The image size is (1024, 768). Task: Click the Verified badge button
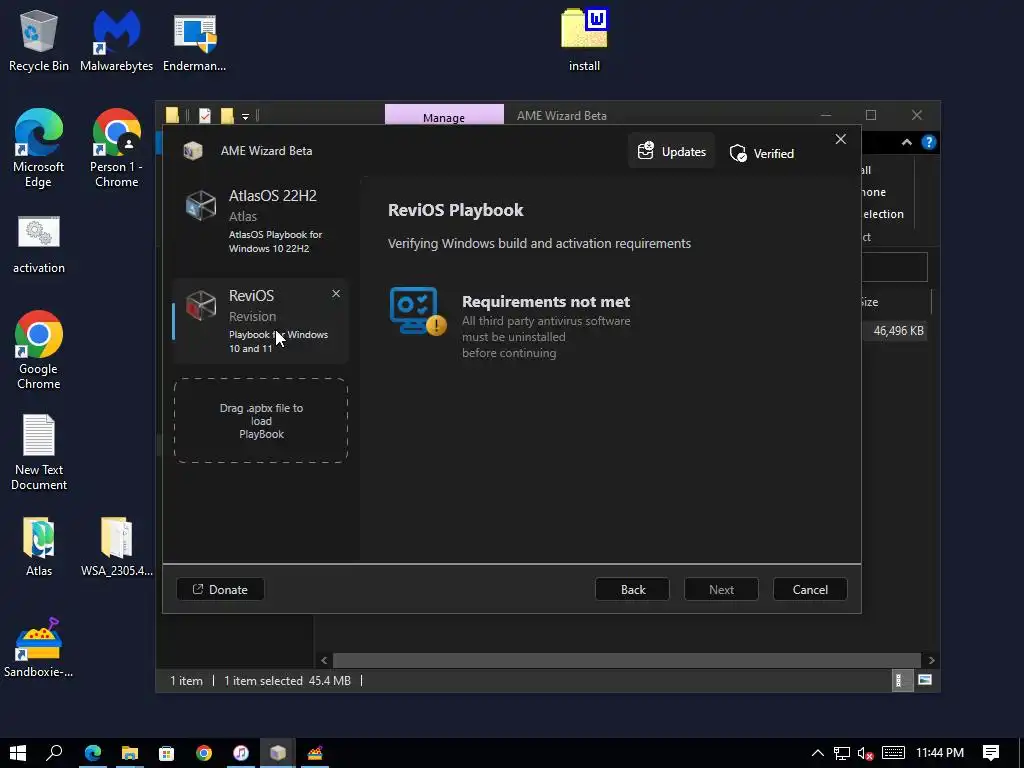point(761,153)
